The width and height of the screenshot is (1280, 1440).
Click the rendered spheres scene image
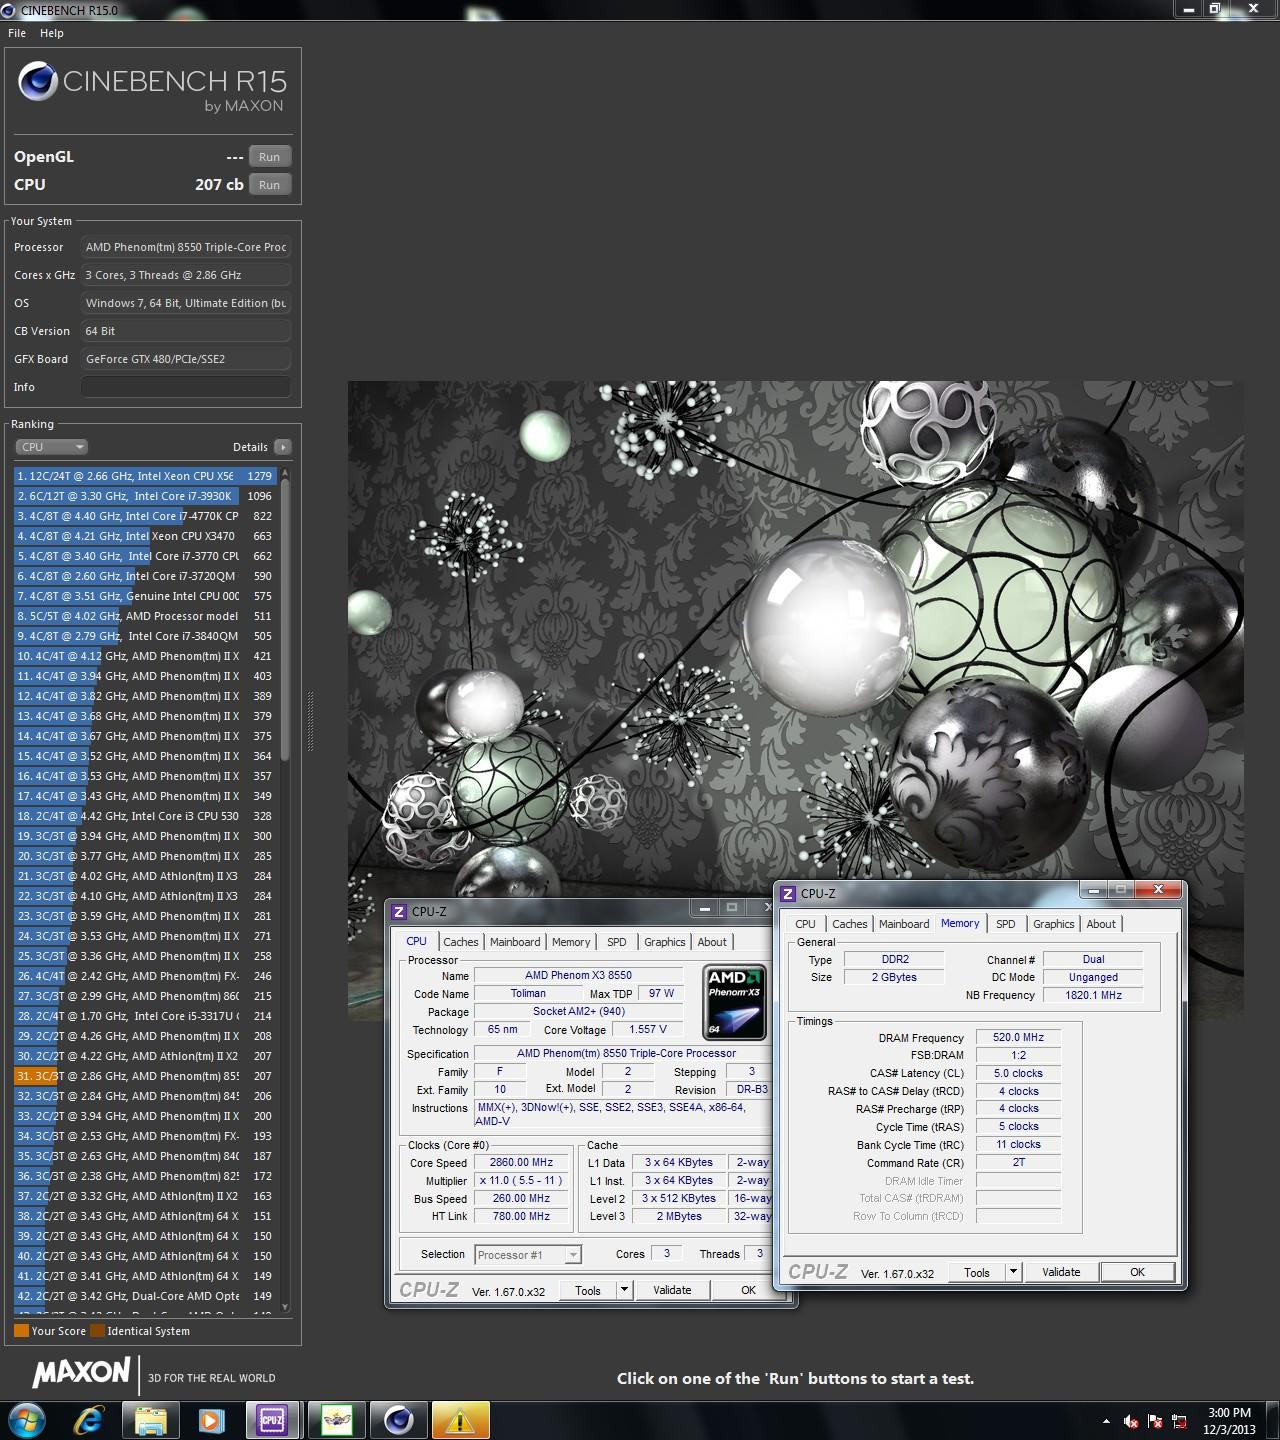pos(795,700)
